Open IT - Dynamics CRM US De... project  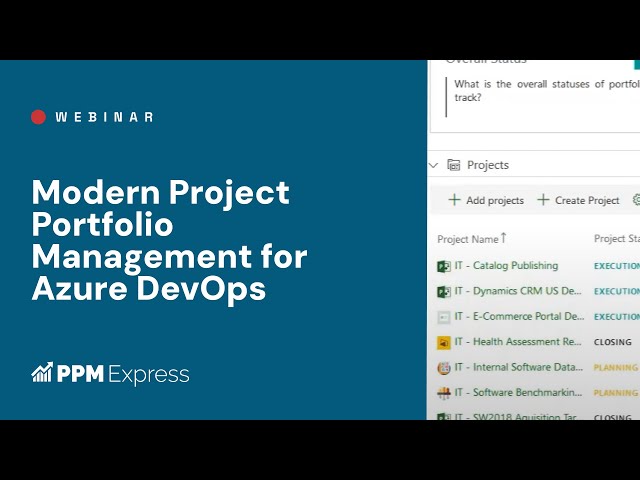(x=518, y=291)
